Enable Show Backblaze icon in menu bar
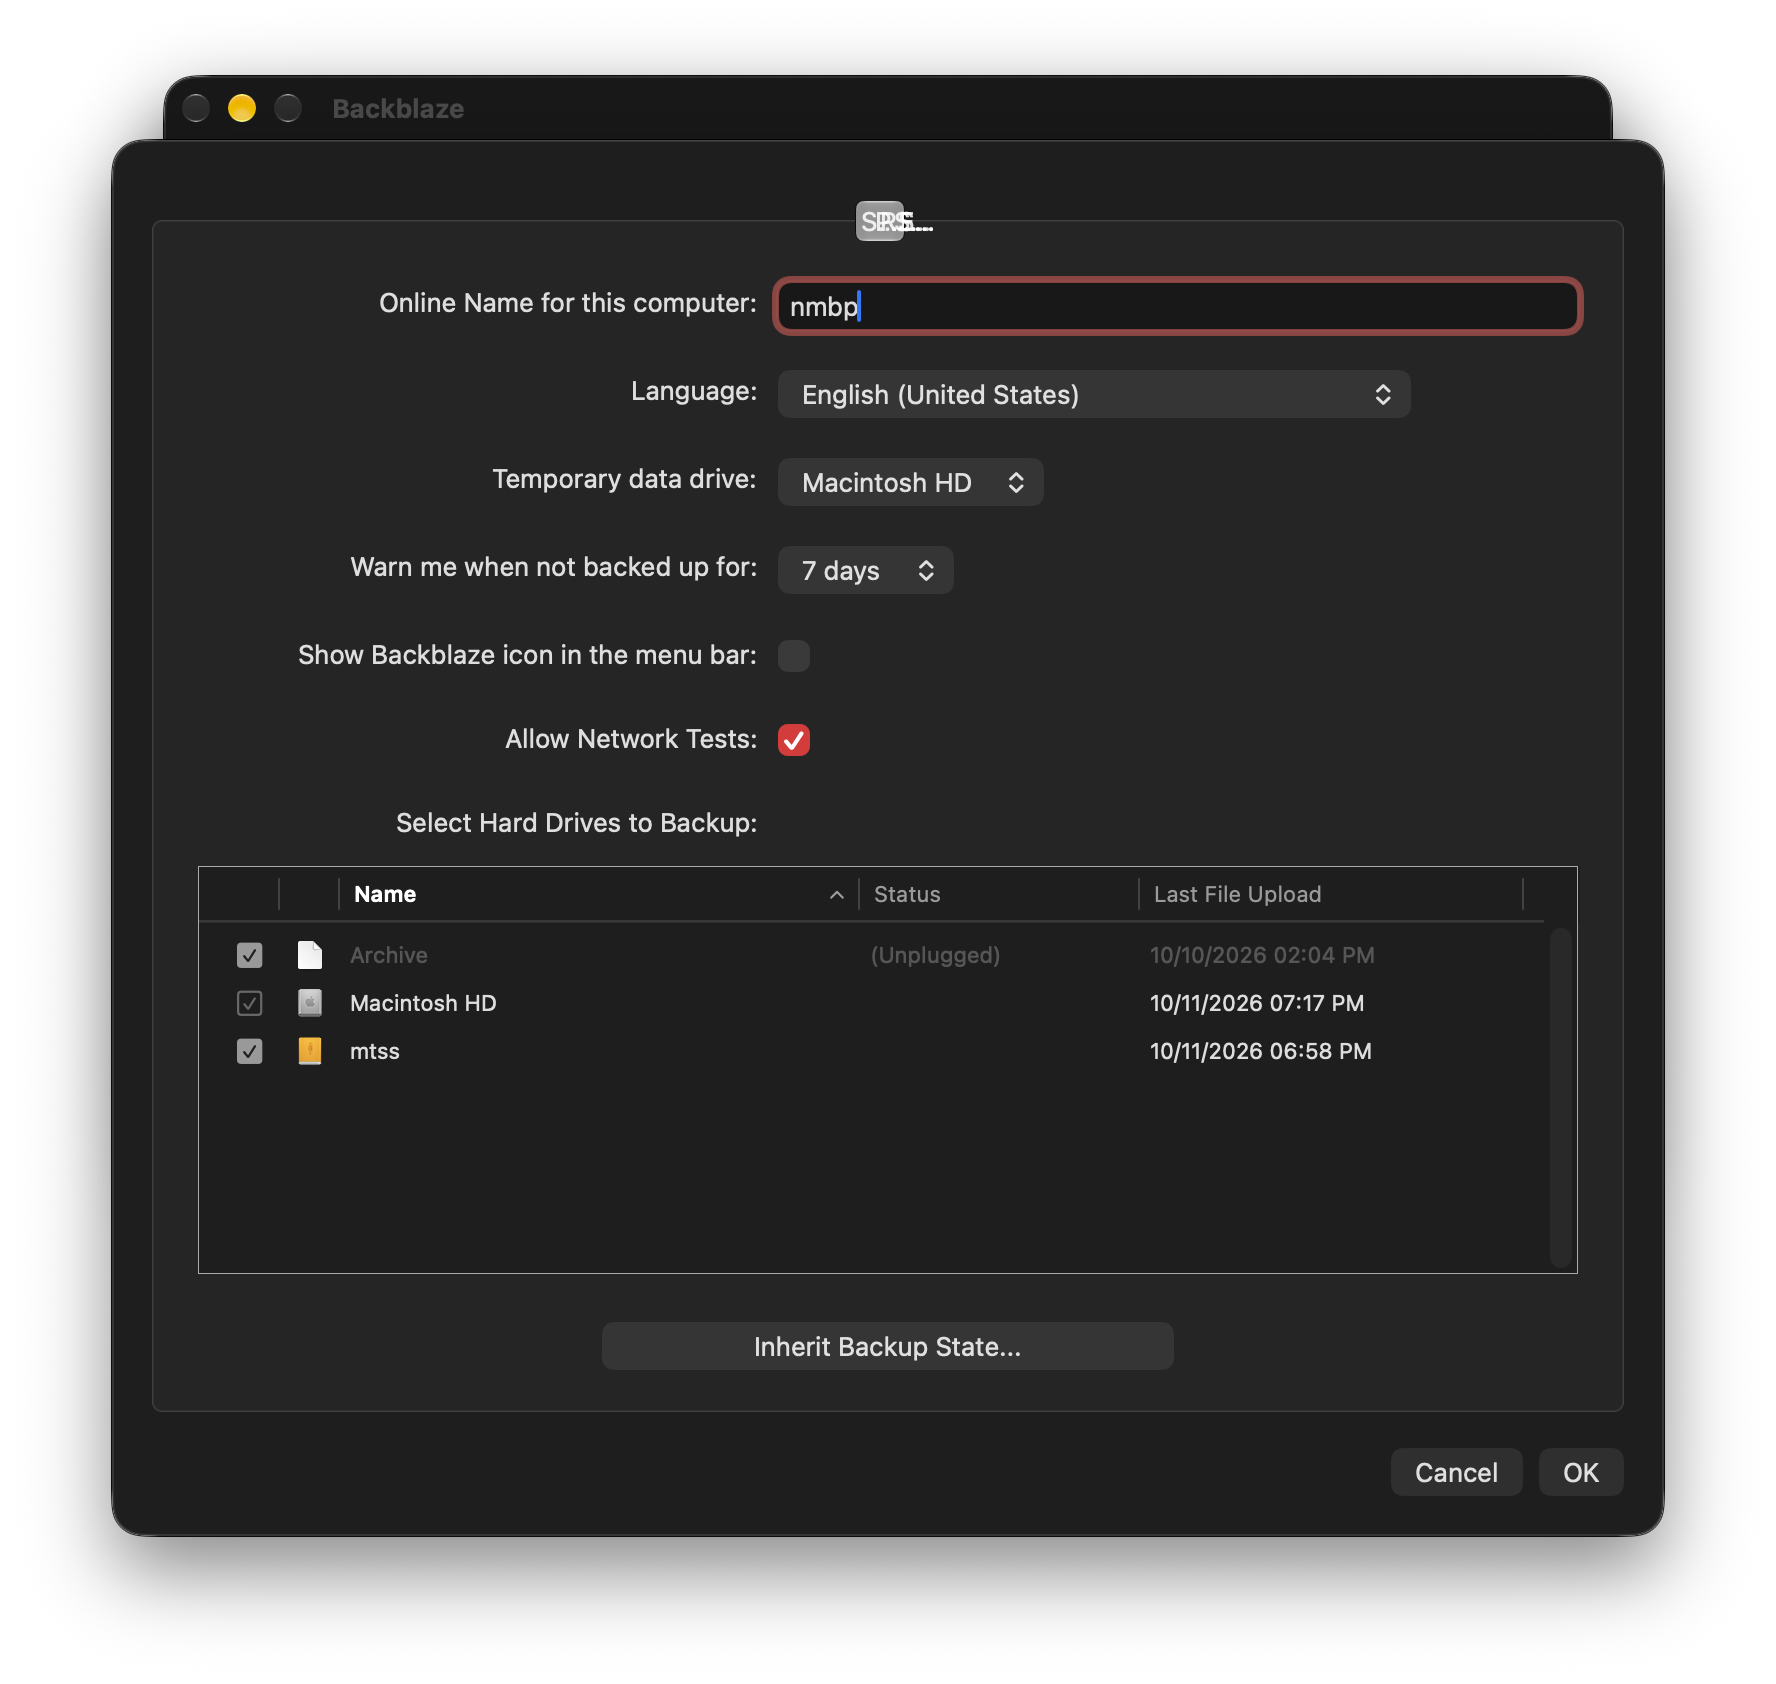The height and width of the screenshot is (1684, 1776). pyautogui.click(x=794, y=656)
